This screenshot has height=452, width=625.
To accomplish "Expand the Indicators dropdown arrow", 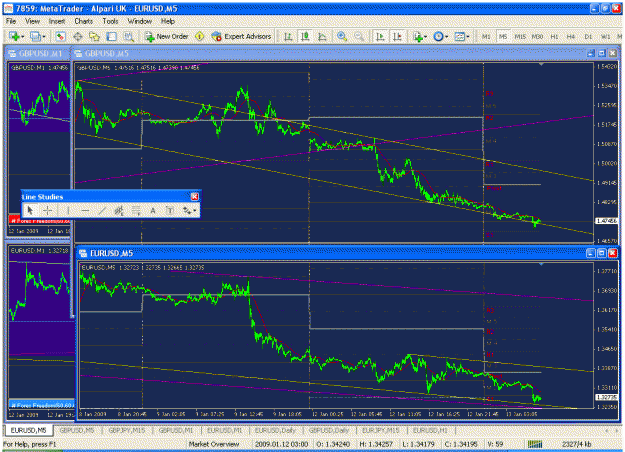I will click(x=426, y=37).
